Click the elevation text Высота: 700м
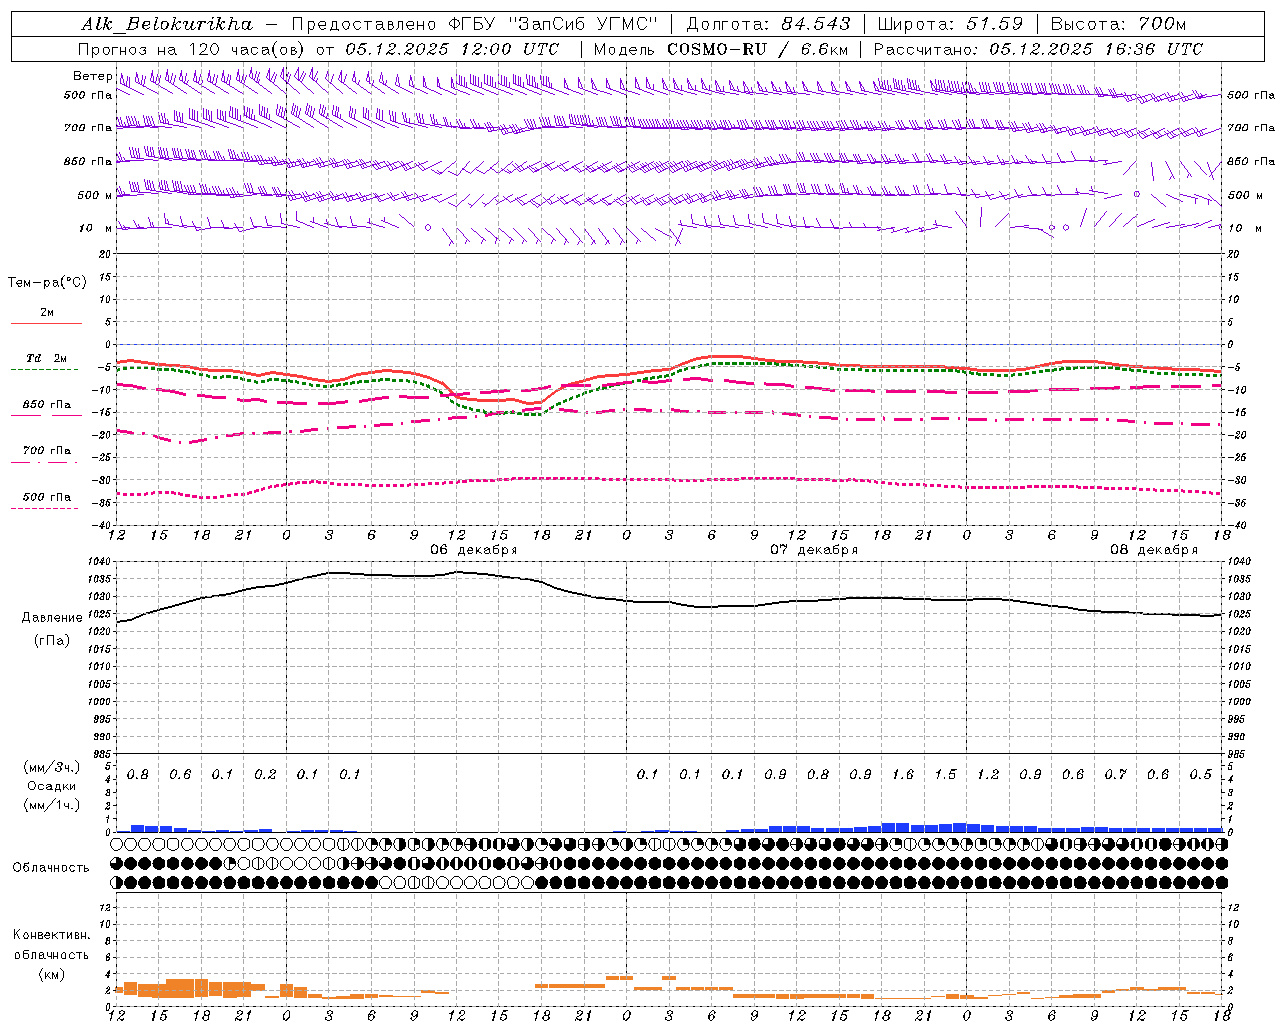Viewport: 1280px width, 1024px height. (x=1118, y=24)
